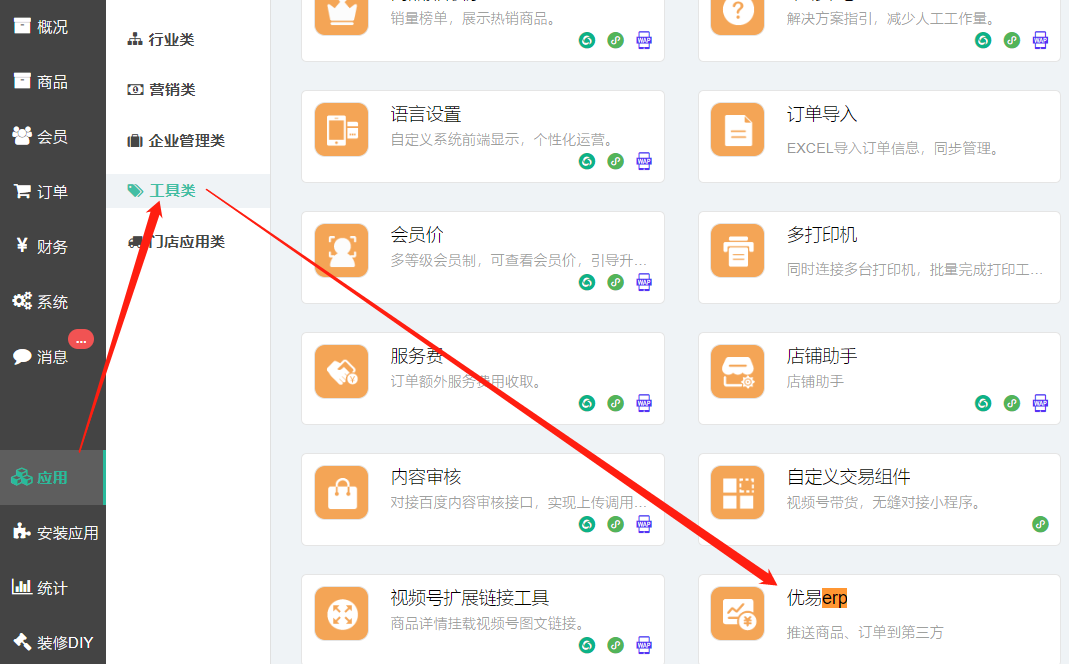1069x664 pixels.
Task: Click the 会员价 member icon
Action: (x=342, y=250)
